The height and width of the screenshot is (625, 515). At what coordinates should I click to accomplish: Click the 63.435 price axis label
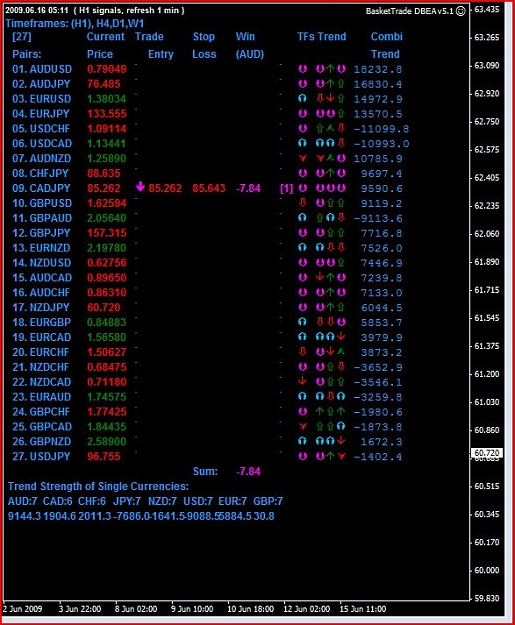click(x=487, y=9)
